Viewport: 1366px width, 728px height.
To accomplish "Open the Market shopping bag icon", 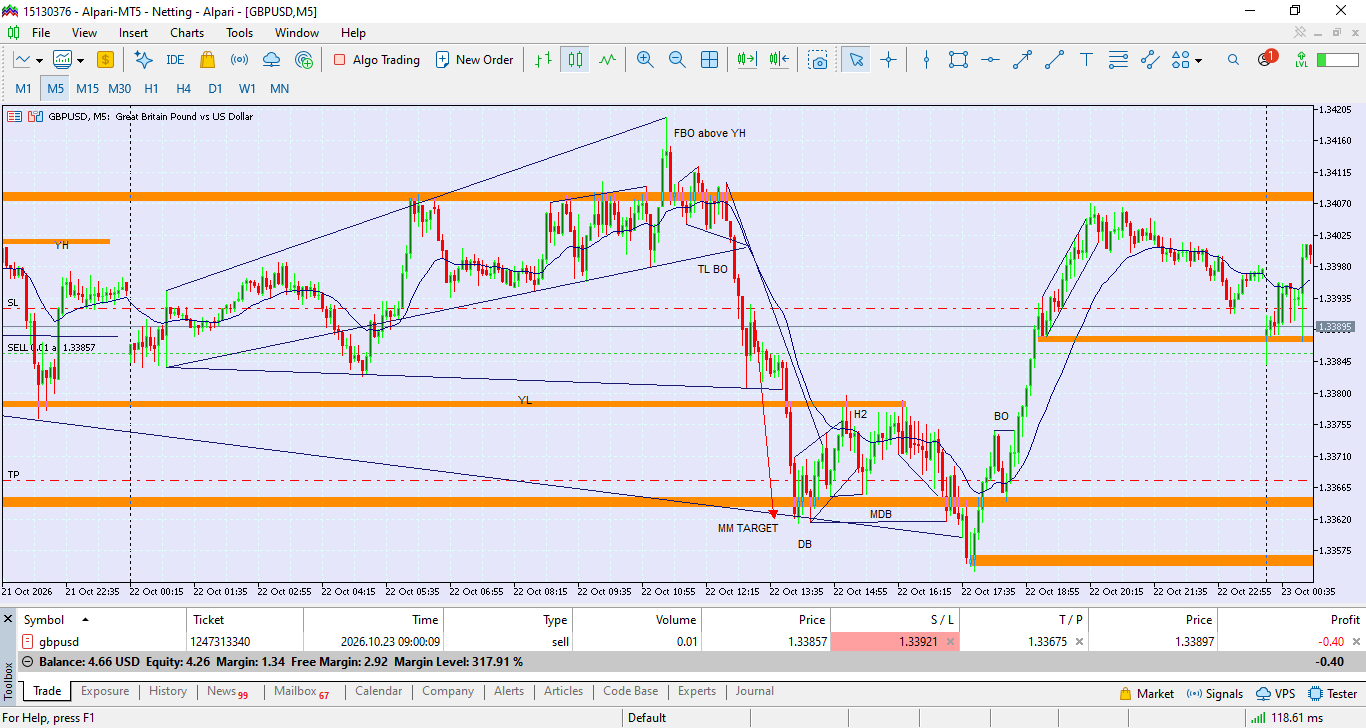I will pyautogui.click(x=207, y=60).
